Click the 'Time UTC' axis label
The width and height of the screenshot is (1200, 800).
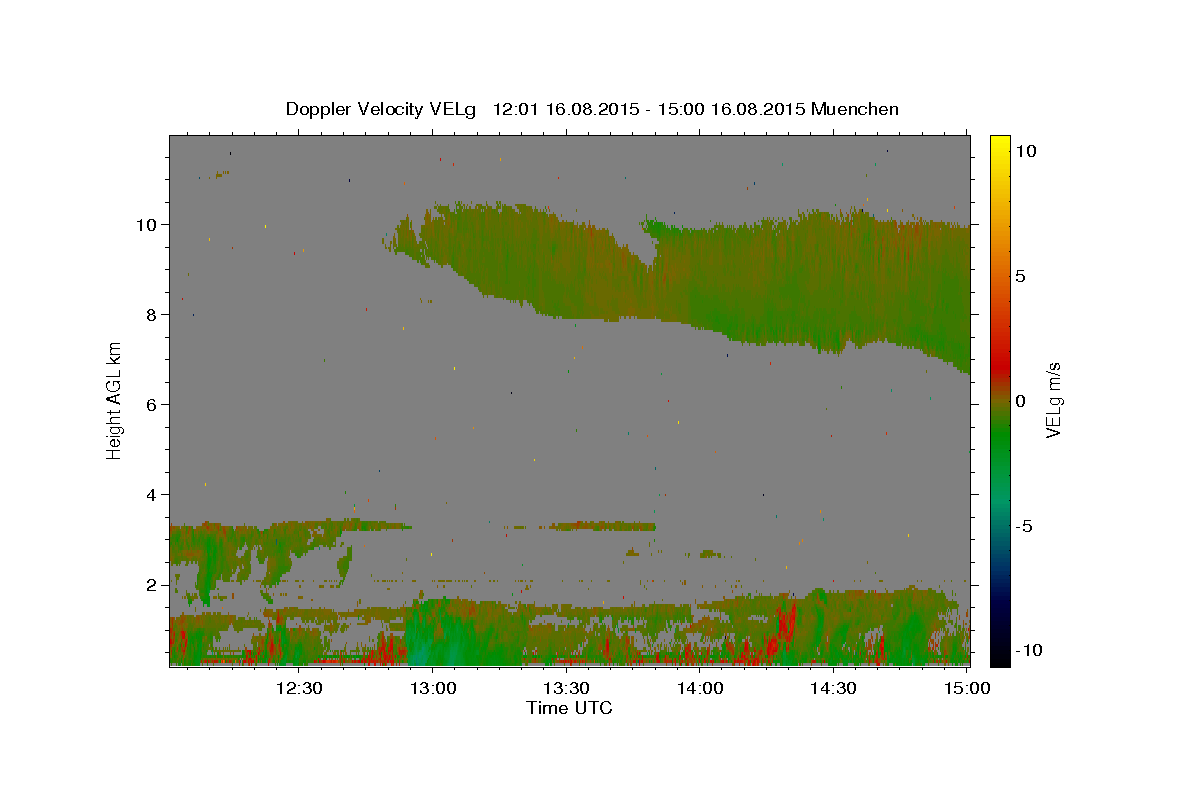(569, 708)
